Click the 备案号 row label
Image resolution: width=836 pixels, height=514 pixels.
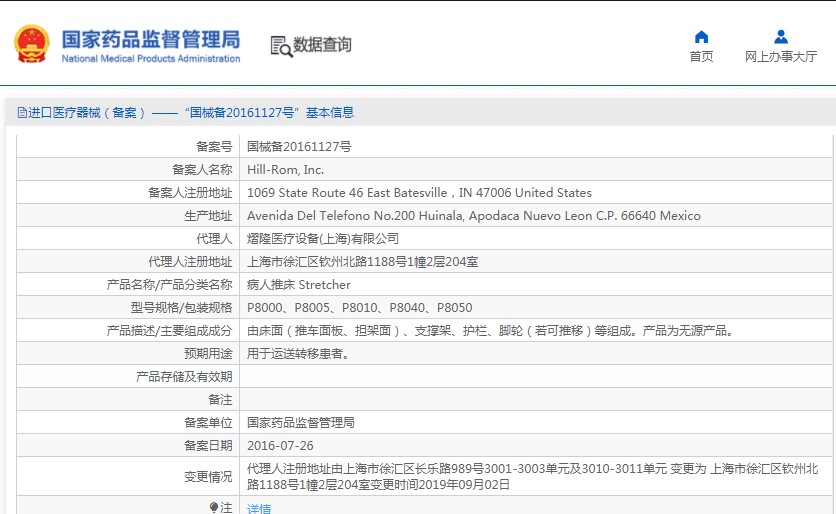tap(214, 147)
